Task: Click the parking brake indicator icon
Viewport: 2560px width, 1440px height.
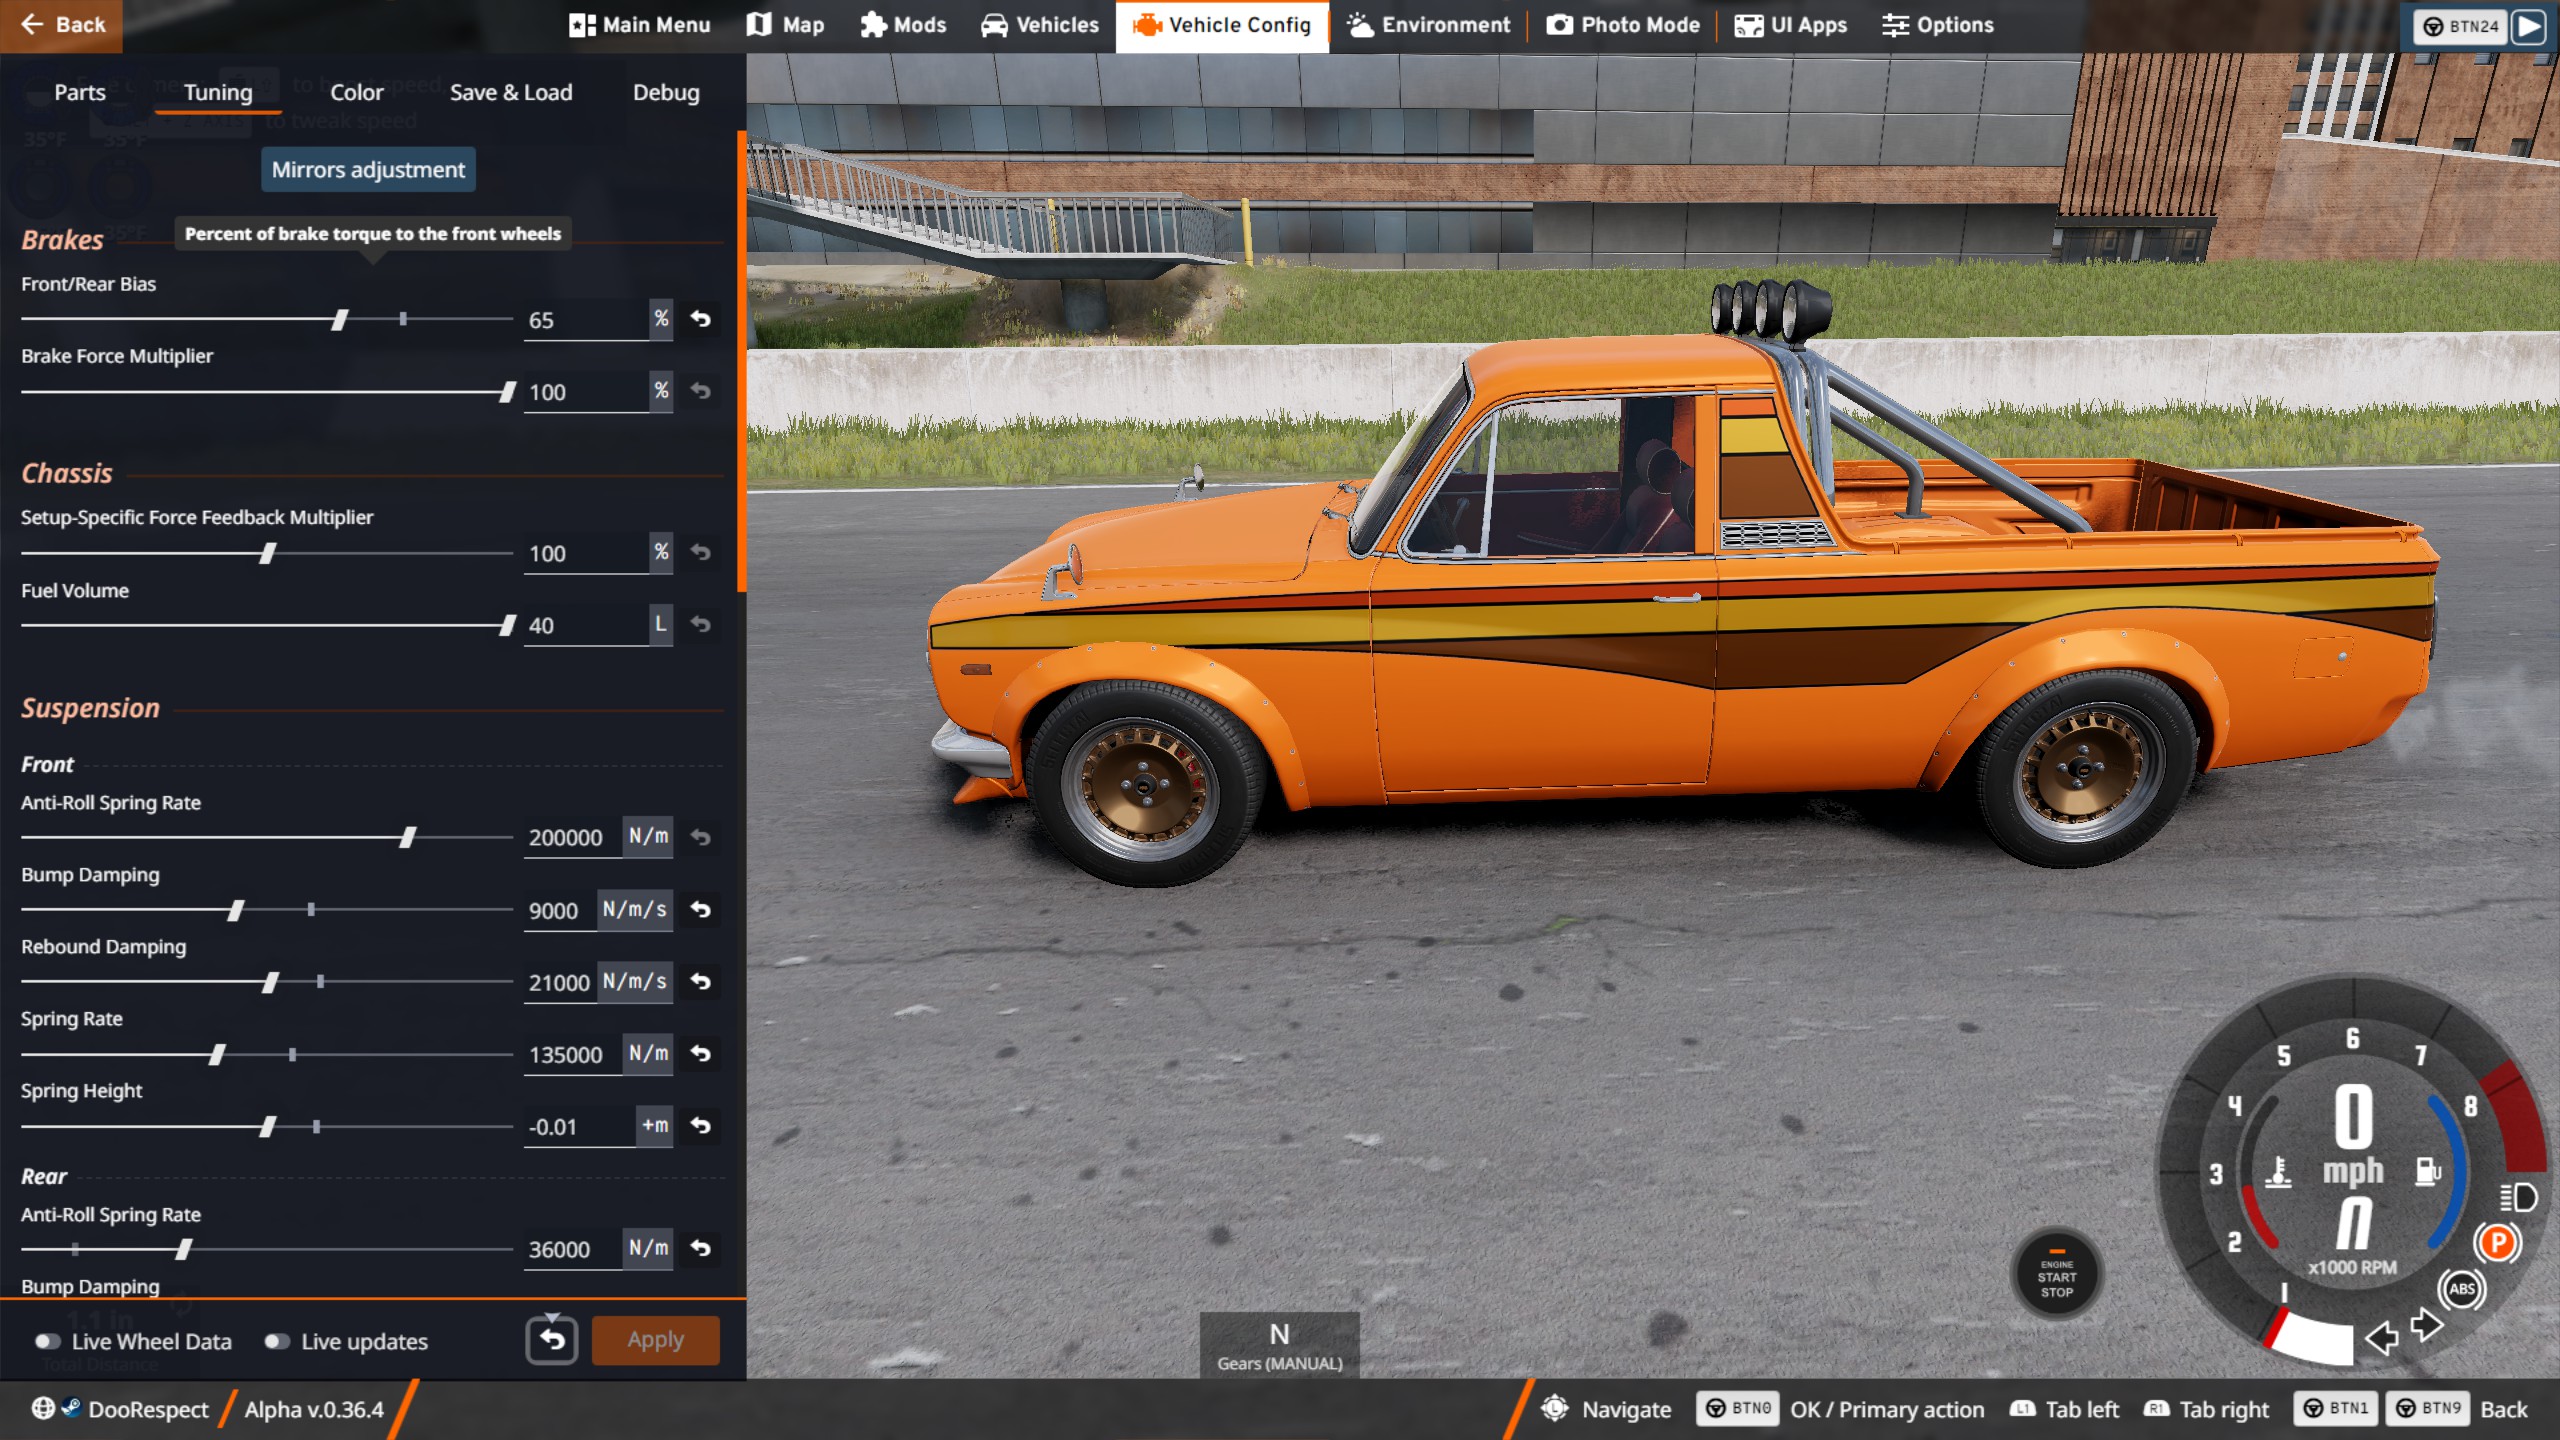Action: pos(2497,1243)
